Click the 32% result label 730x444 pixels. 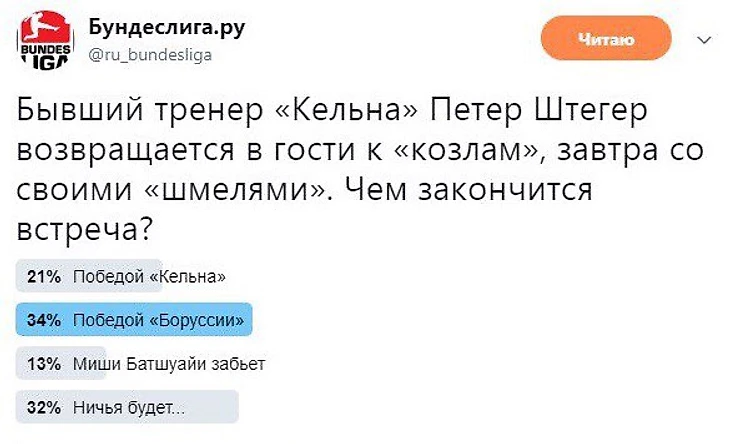44,408
